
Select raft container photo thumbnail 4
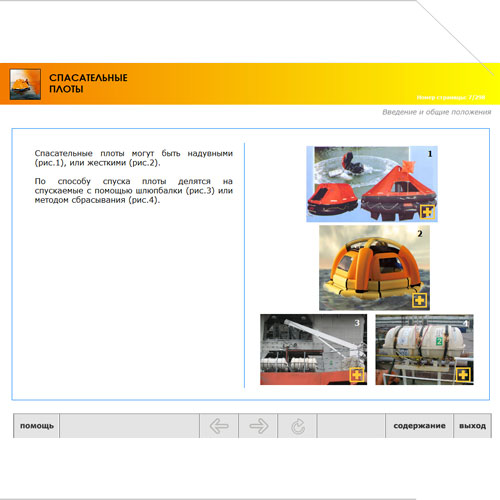(424, 349)
